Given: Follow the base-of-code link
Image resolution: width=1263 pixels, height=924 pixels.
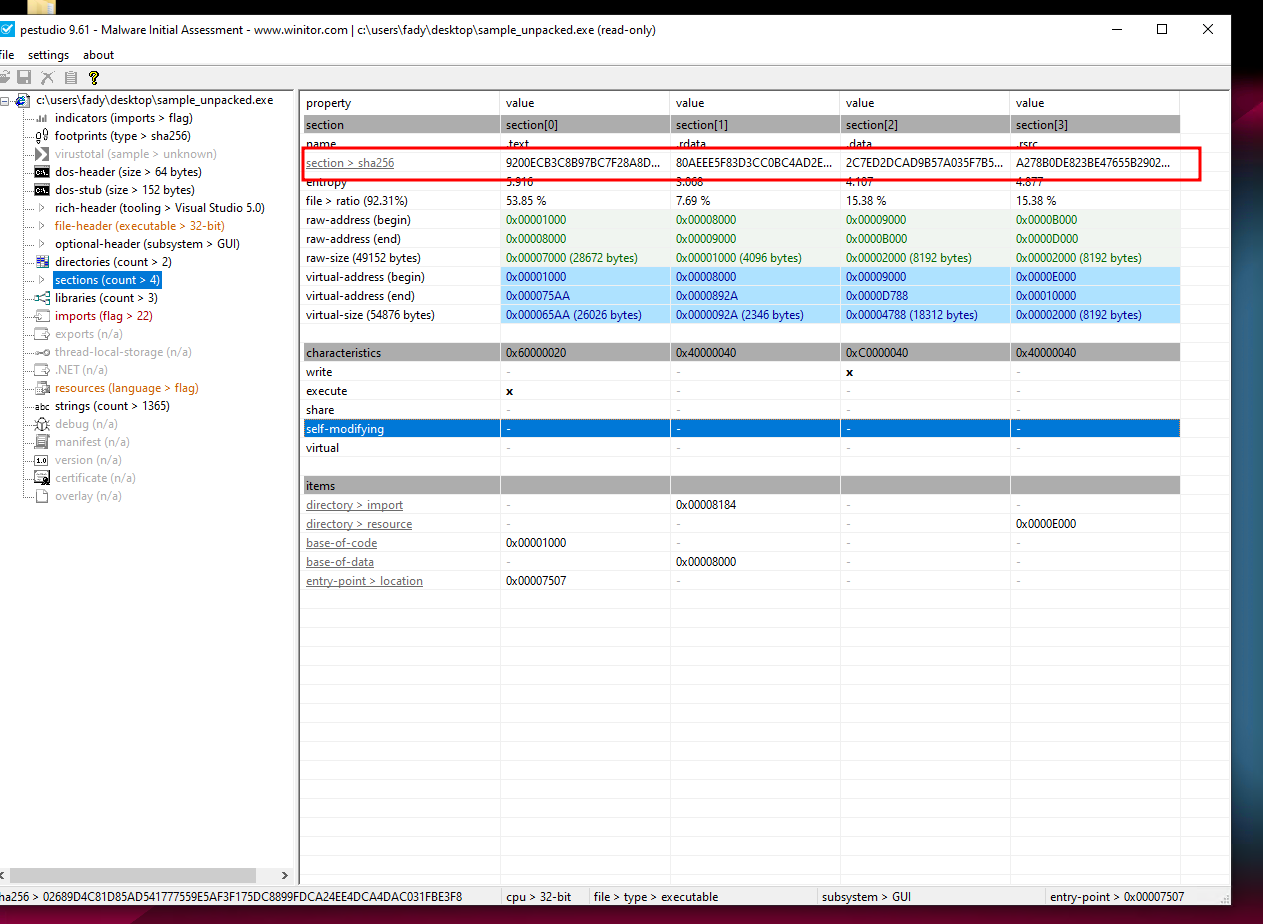Looking at the screenshot, I should coord(341,543).
